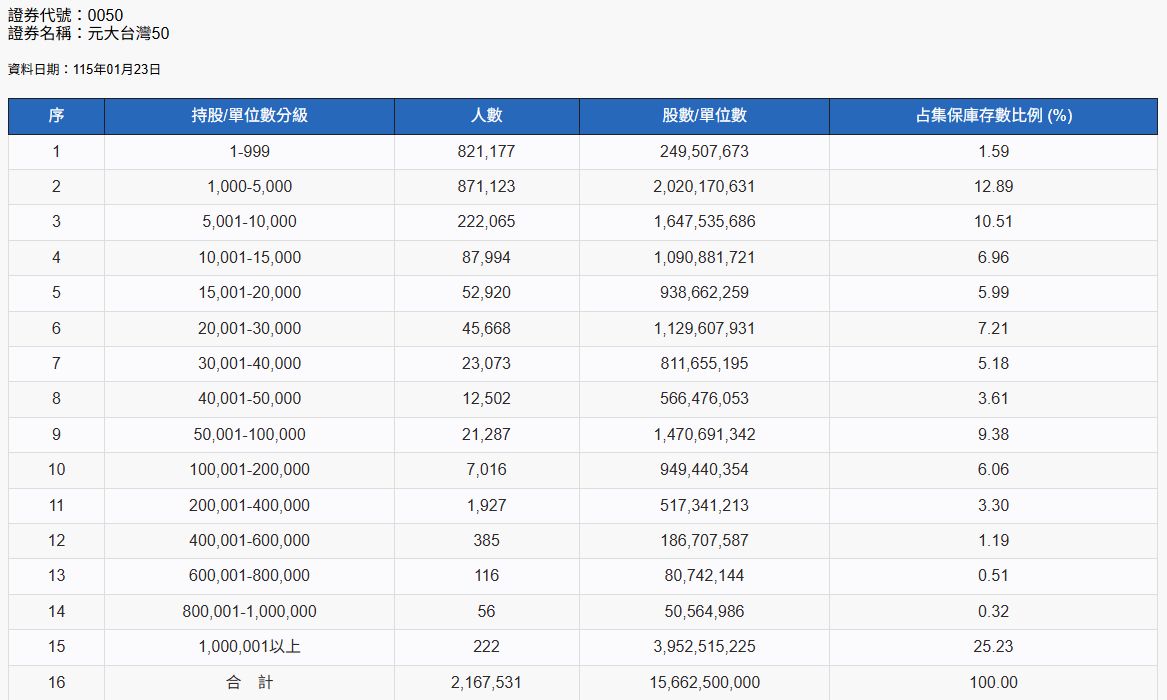Select the 1-999 holding range cell
Image resolution: width=1167 pixels, height=700 pixels.
pyautogui.click(x=249, y=152)
